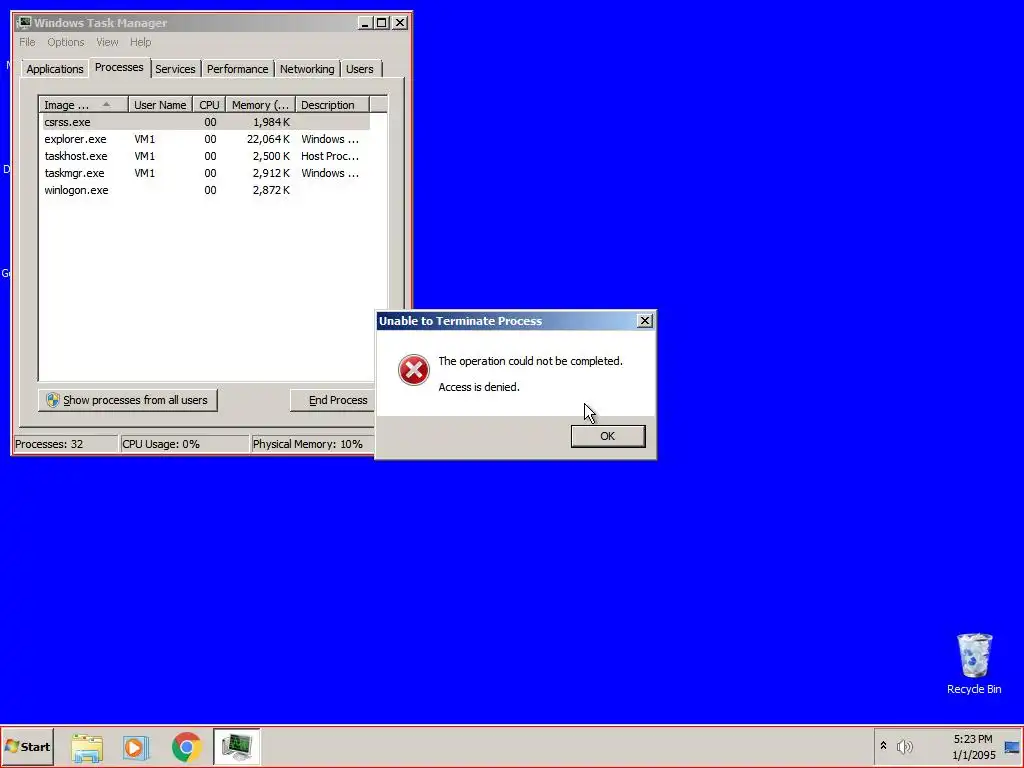Maximize the Windows Task Manager window
This screenshot has width=1024, height=768.
click(x=381, y=23)
